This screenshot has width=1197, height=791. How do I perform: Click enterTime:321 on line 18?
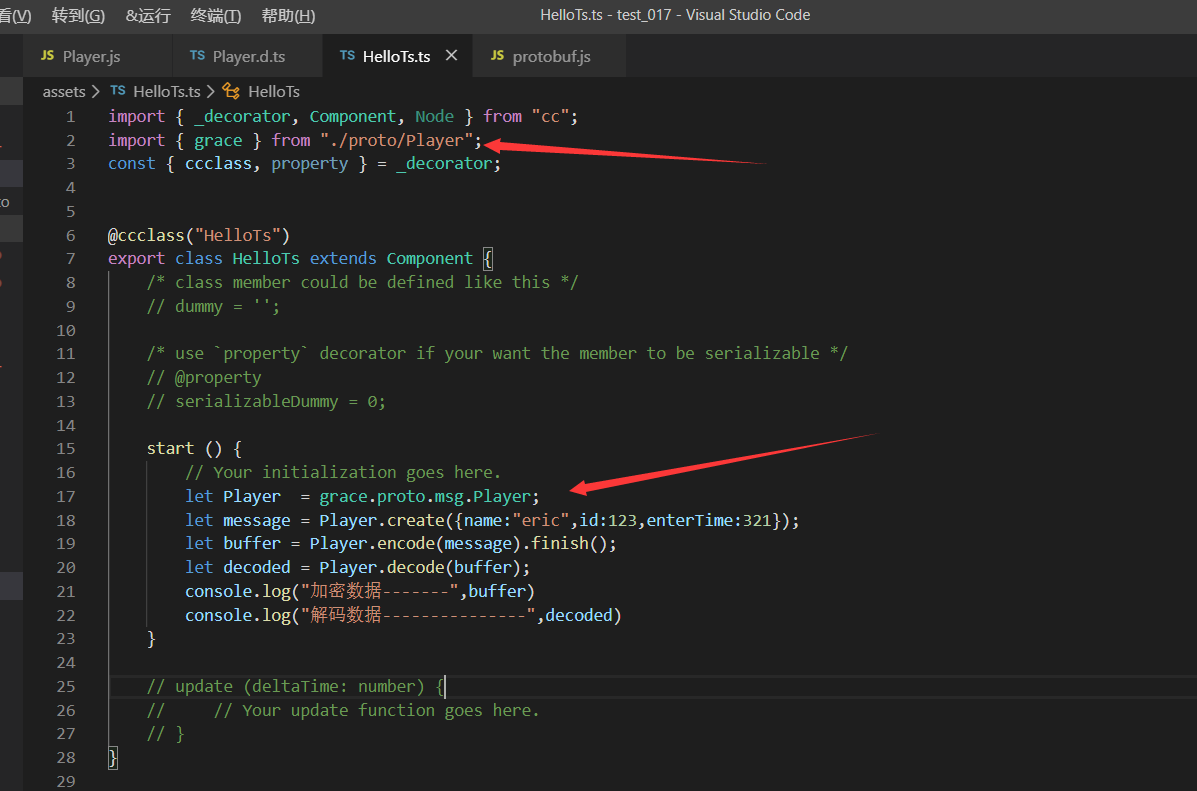[x=709, y=521]
